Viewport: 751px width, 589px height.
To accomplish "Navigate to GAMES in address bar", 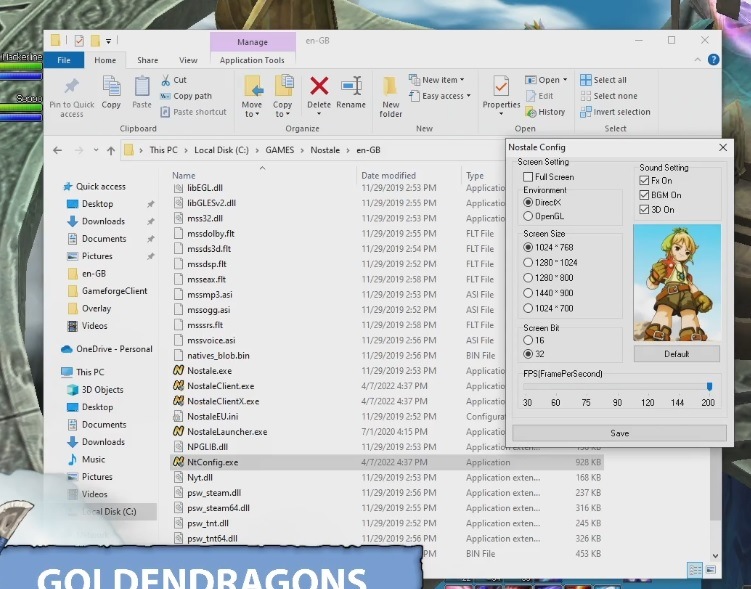I will pos(280,150).
